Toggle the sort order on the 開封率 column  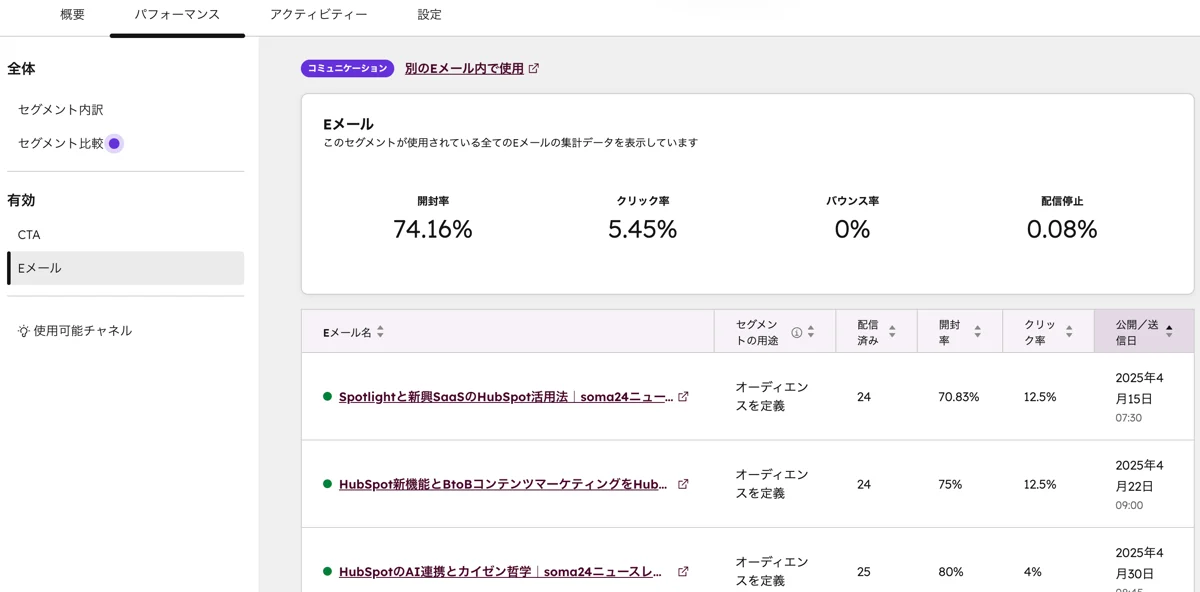click(977, 331)
